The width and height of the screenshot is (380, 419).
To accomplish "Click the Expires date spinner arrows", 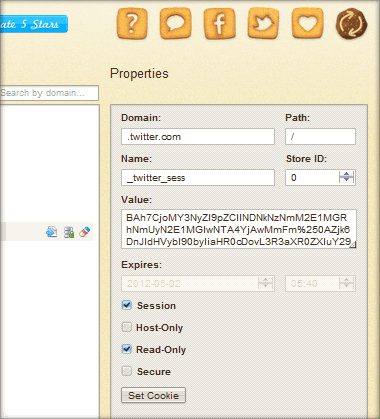I will [x=266, y=283].
